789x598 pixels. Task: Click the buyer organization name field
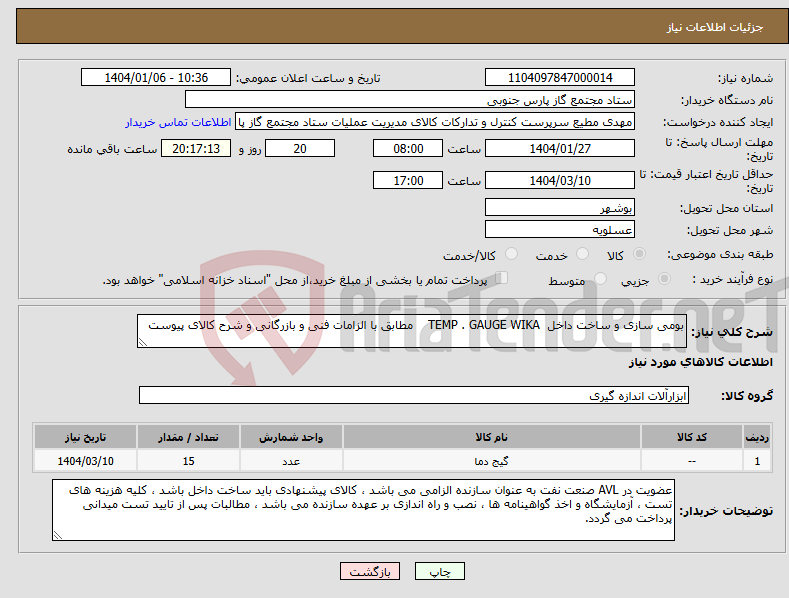[410, 100]
